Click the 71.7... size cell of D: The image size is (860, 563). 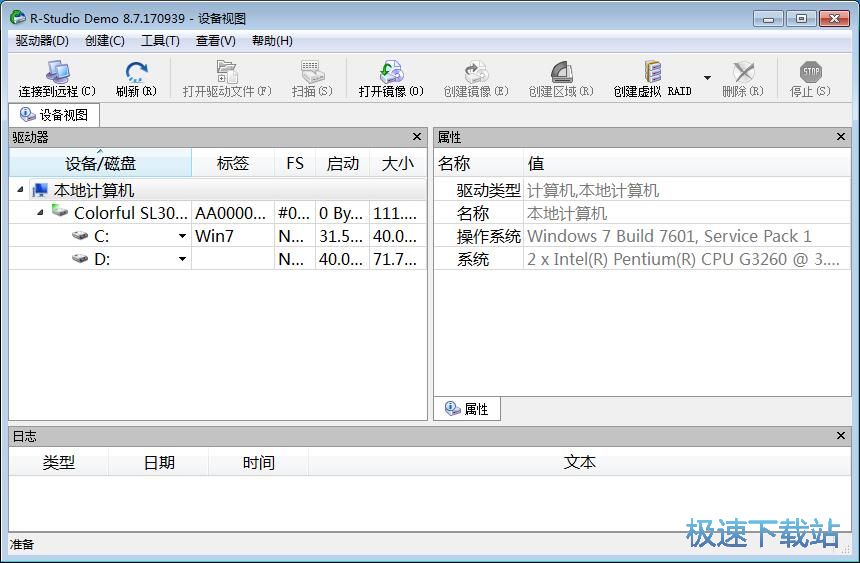pos(398,258)
